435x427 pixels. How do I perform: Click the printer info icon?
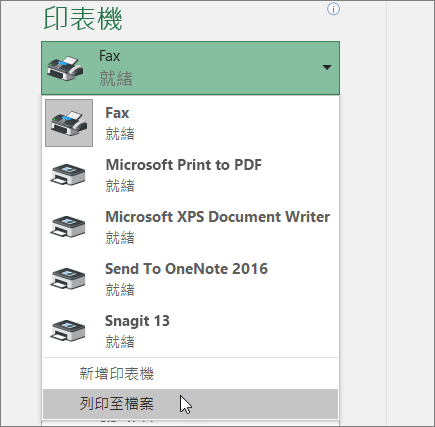(333, 9)
